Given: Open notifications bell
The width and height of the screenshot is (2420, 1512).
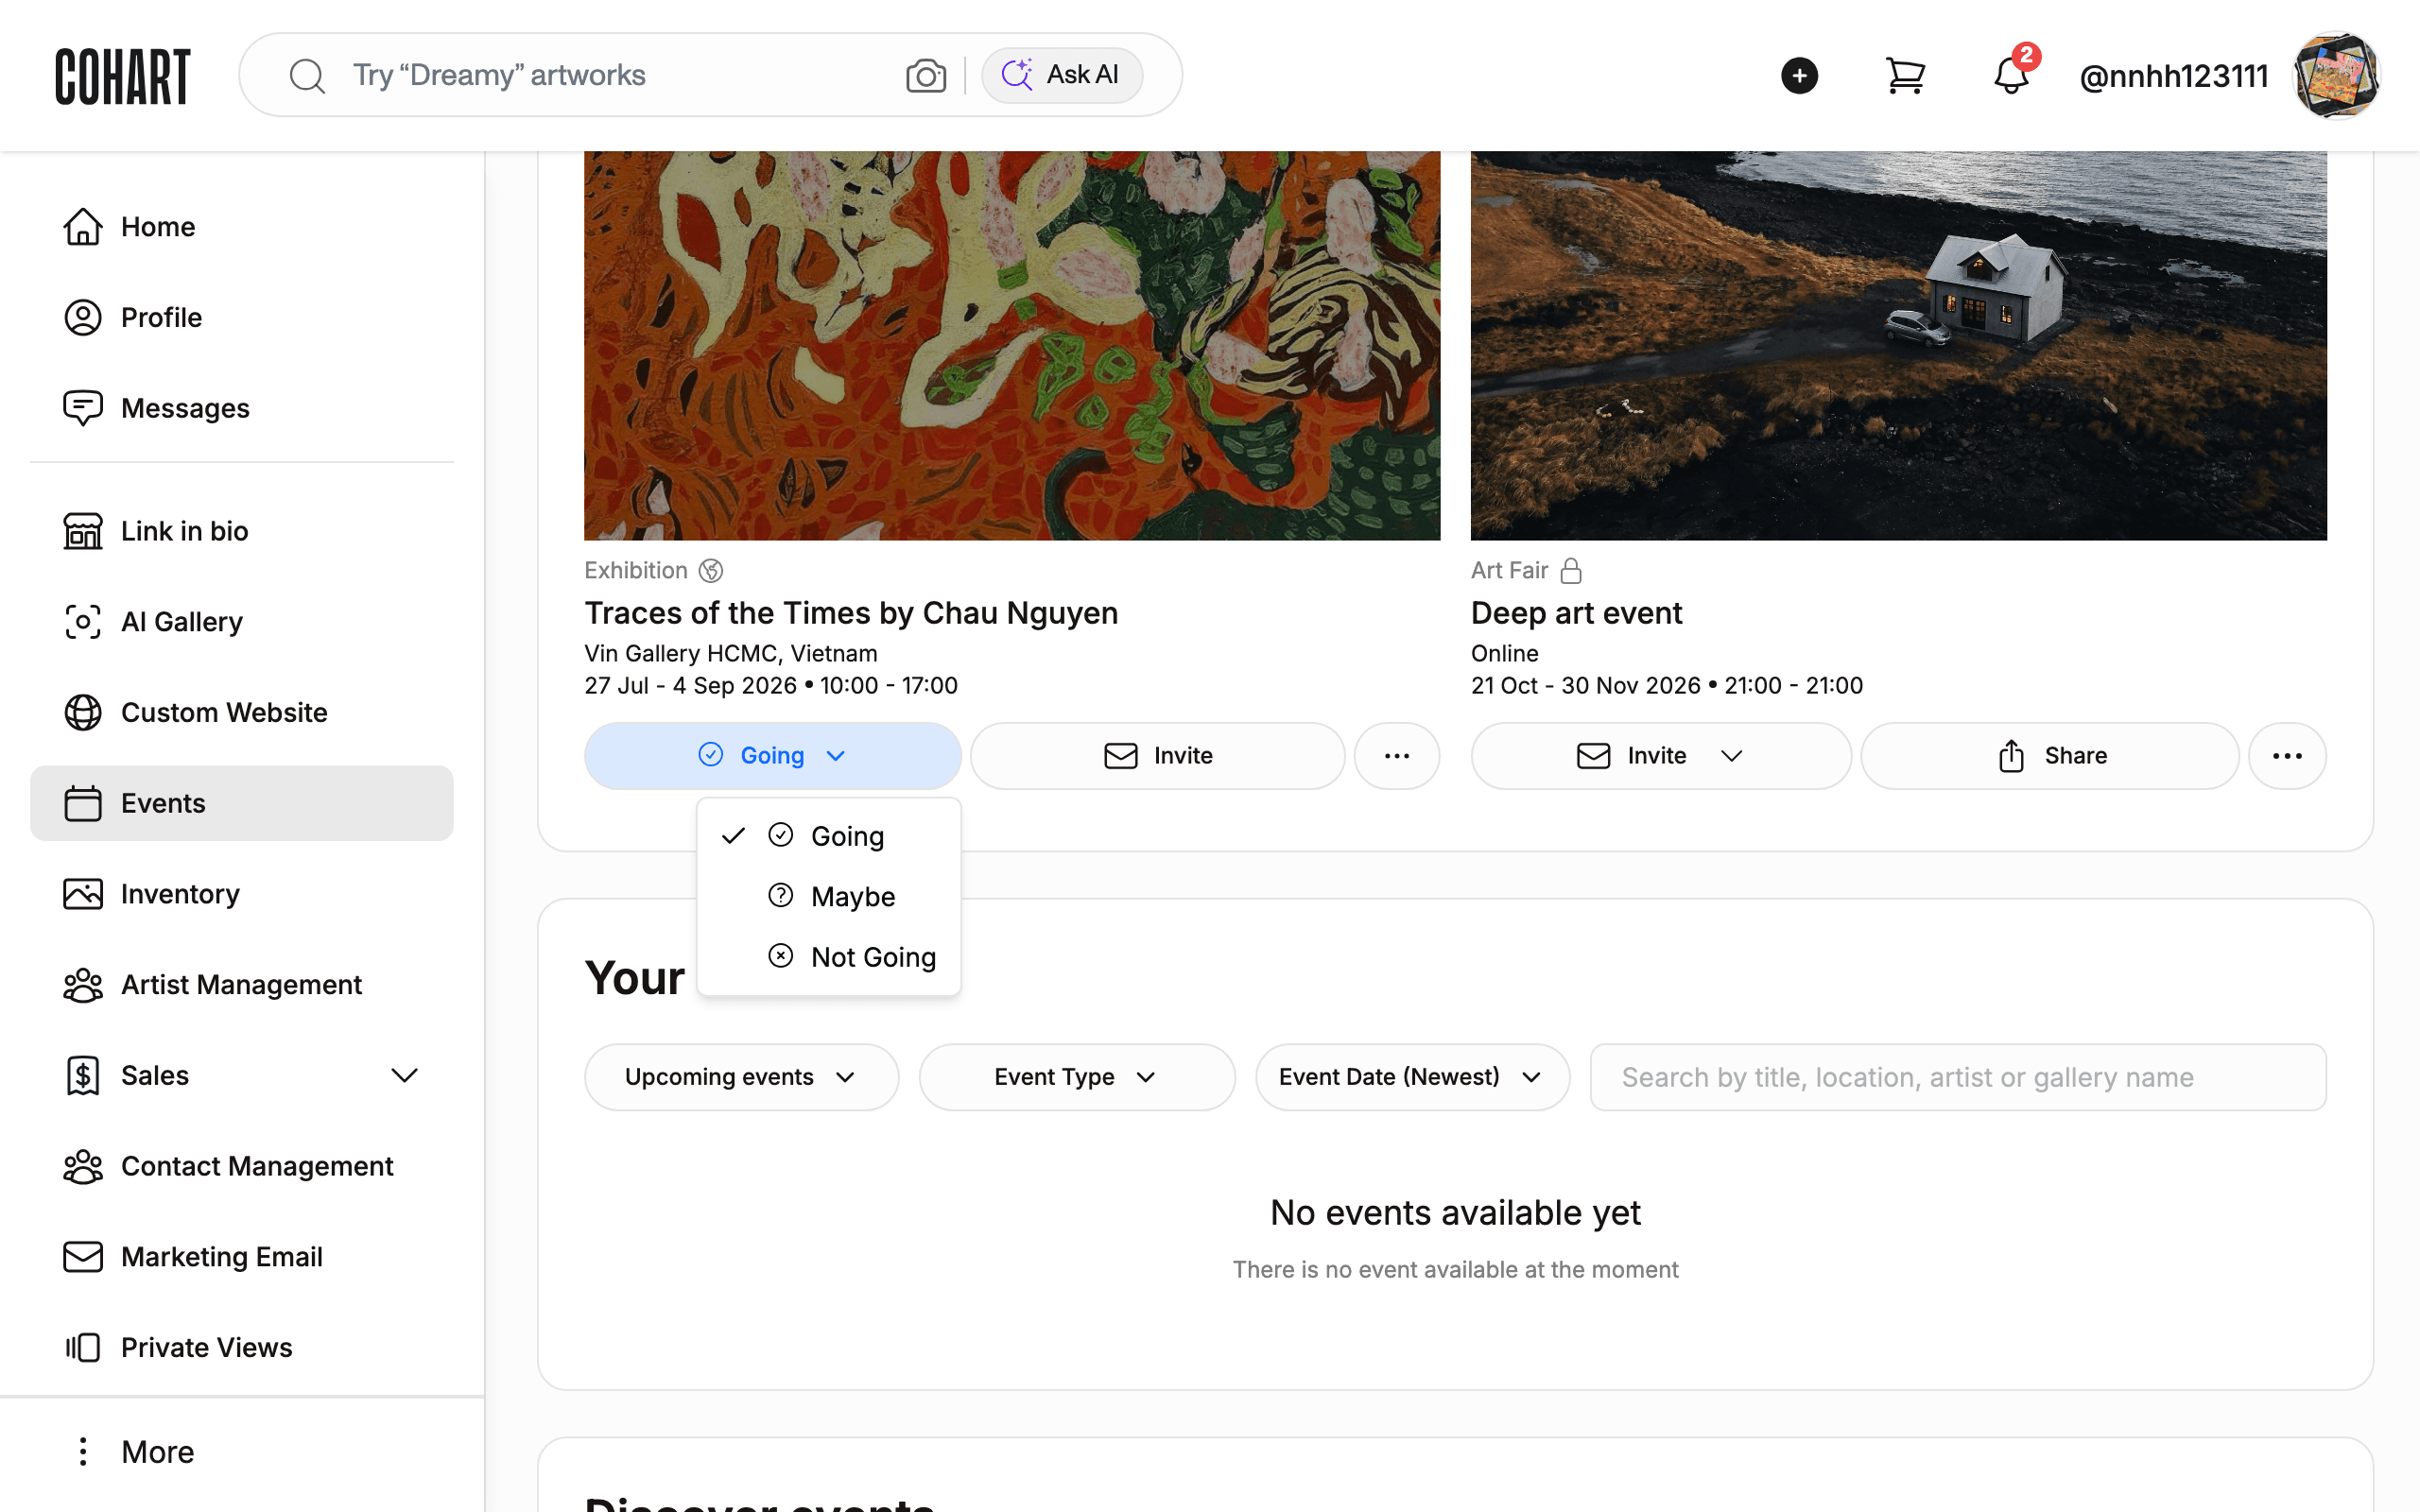Looking at the screenshot, I should tap(2011, 76).
